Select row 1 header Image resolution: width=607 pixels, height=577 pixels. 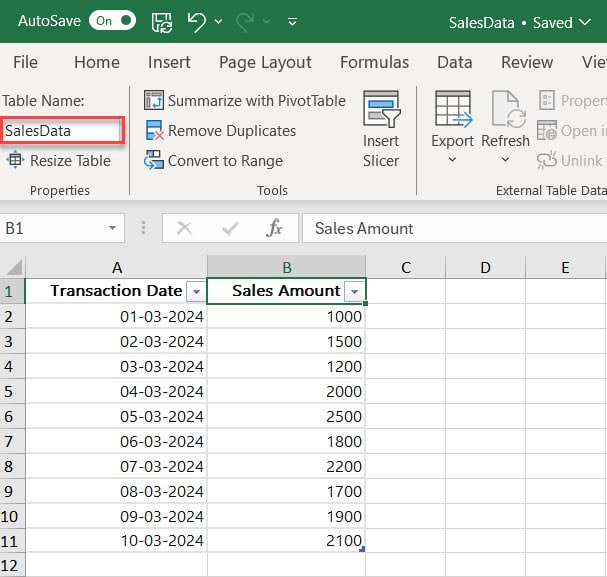point(12,291)
